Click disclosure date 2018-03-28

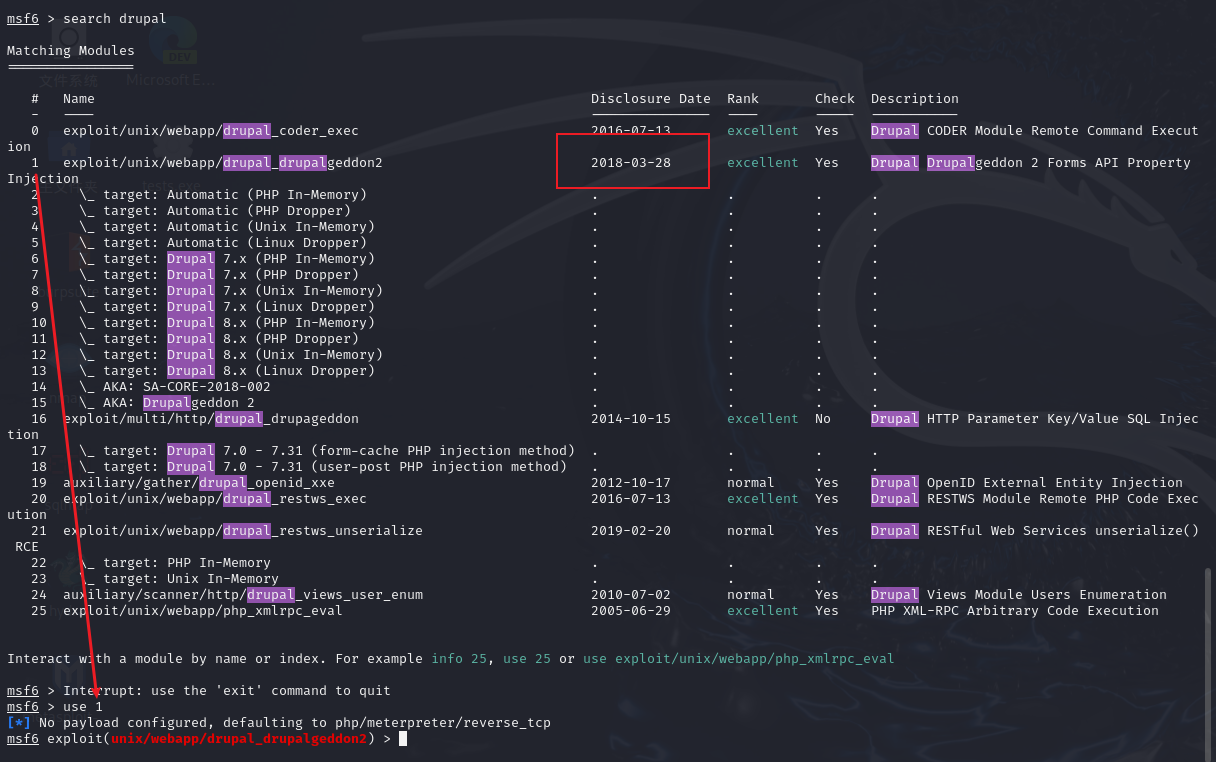[x=631, y=163]
